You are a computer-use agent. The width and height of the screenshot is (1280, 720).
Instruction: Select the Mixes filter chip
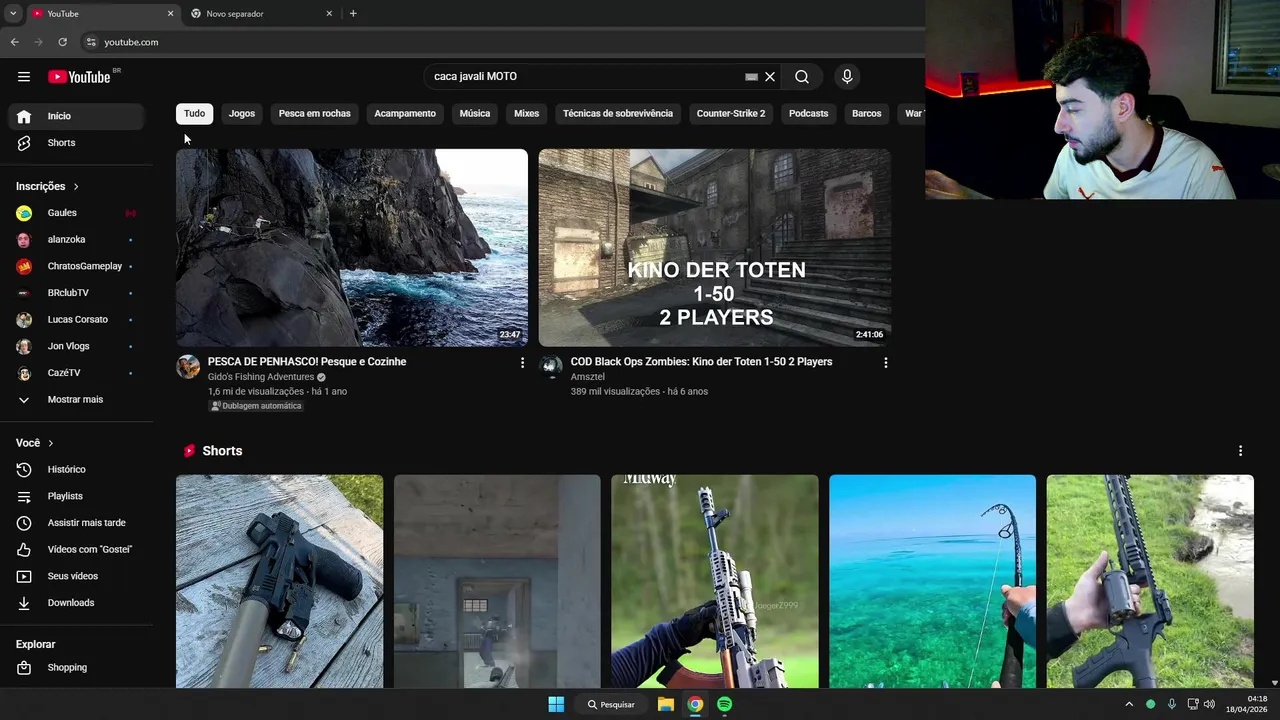point(527,114)
